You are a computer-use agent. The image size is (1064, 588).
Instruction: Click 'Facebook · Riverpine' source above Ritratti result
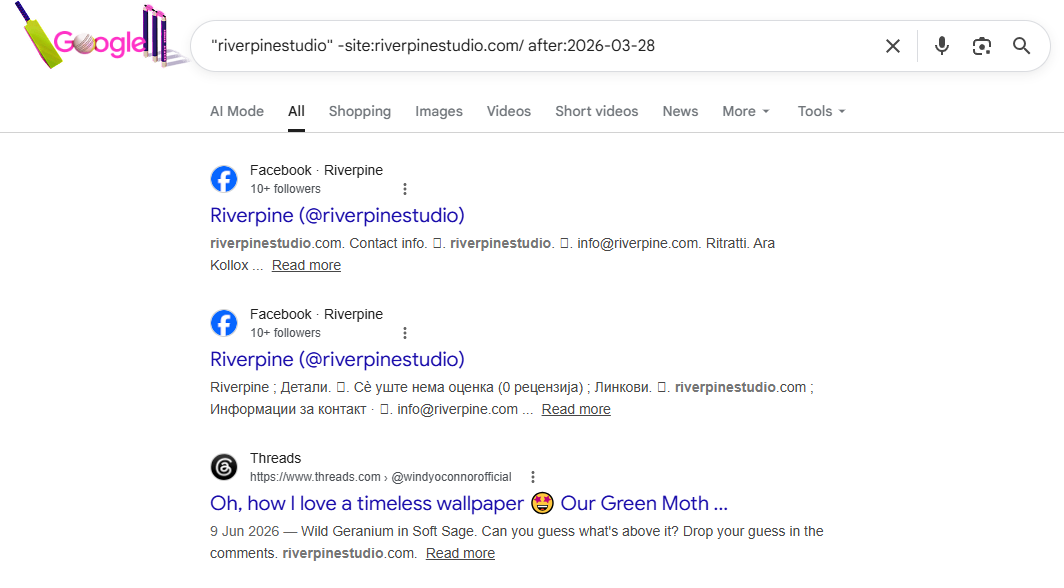316,170
